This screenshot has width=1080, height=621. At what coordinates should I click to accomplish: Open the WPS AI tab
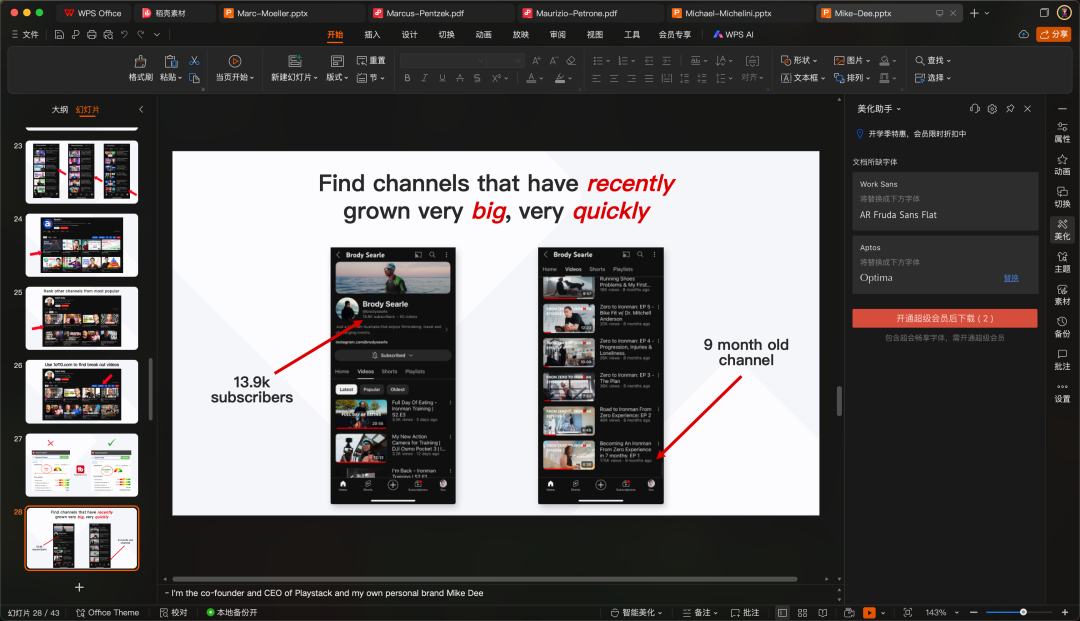click(x=734, y=34)
